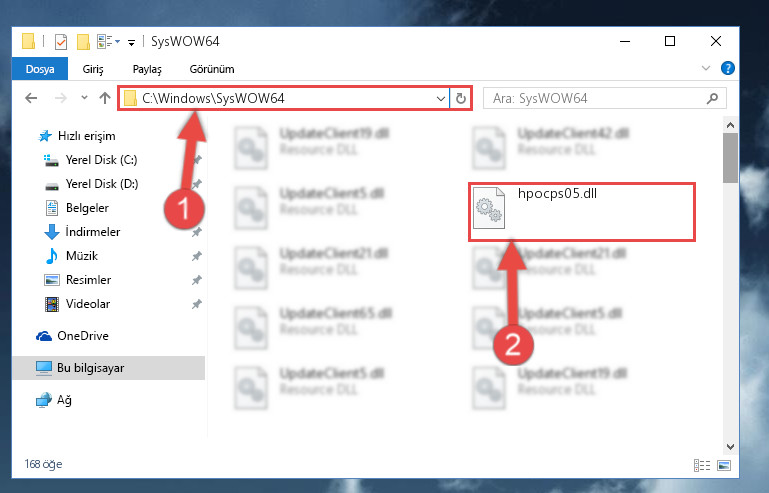
Task: Click the New folder icon in quick access toolbar
Action: (x=83, y=42)
